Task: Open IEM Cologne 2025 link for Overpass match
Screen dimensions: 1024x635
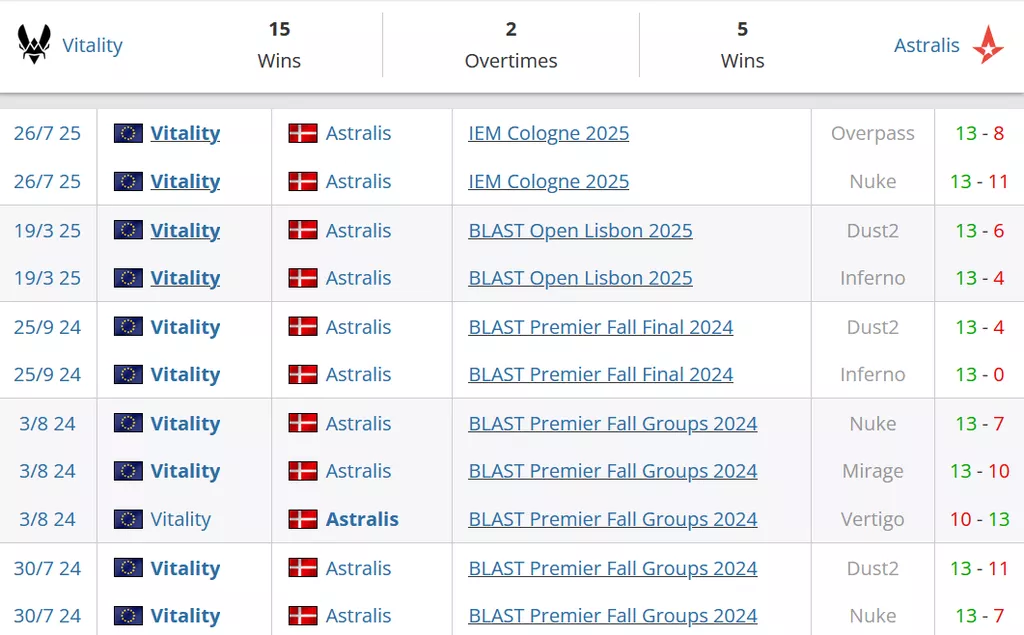Action: [548, 133]
